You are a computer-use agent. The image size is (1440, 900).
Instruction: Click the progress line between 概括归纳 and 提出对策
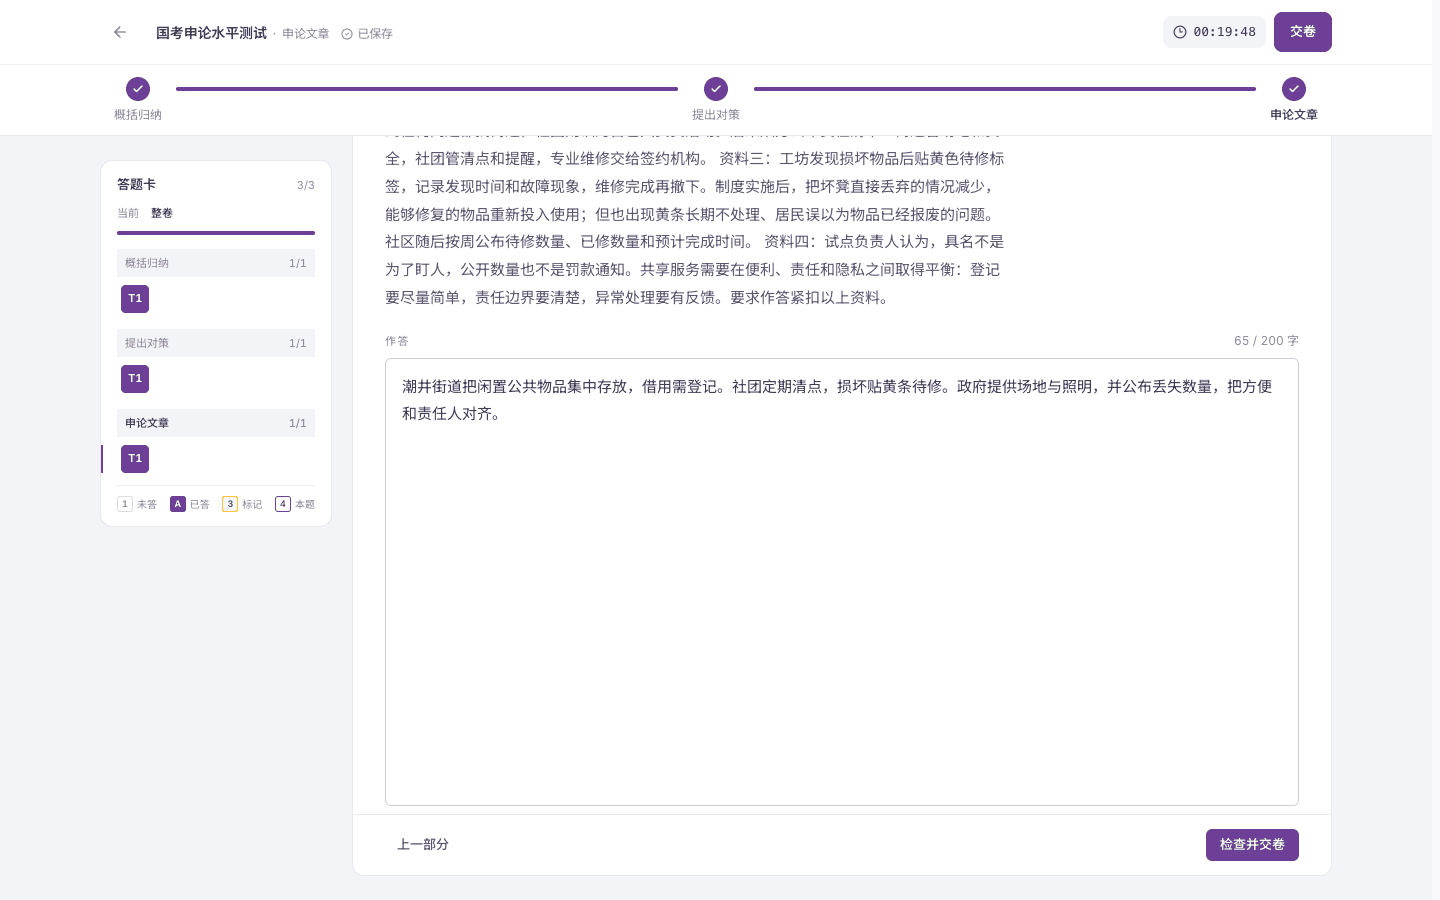point(427,89)
